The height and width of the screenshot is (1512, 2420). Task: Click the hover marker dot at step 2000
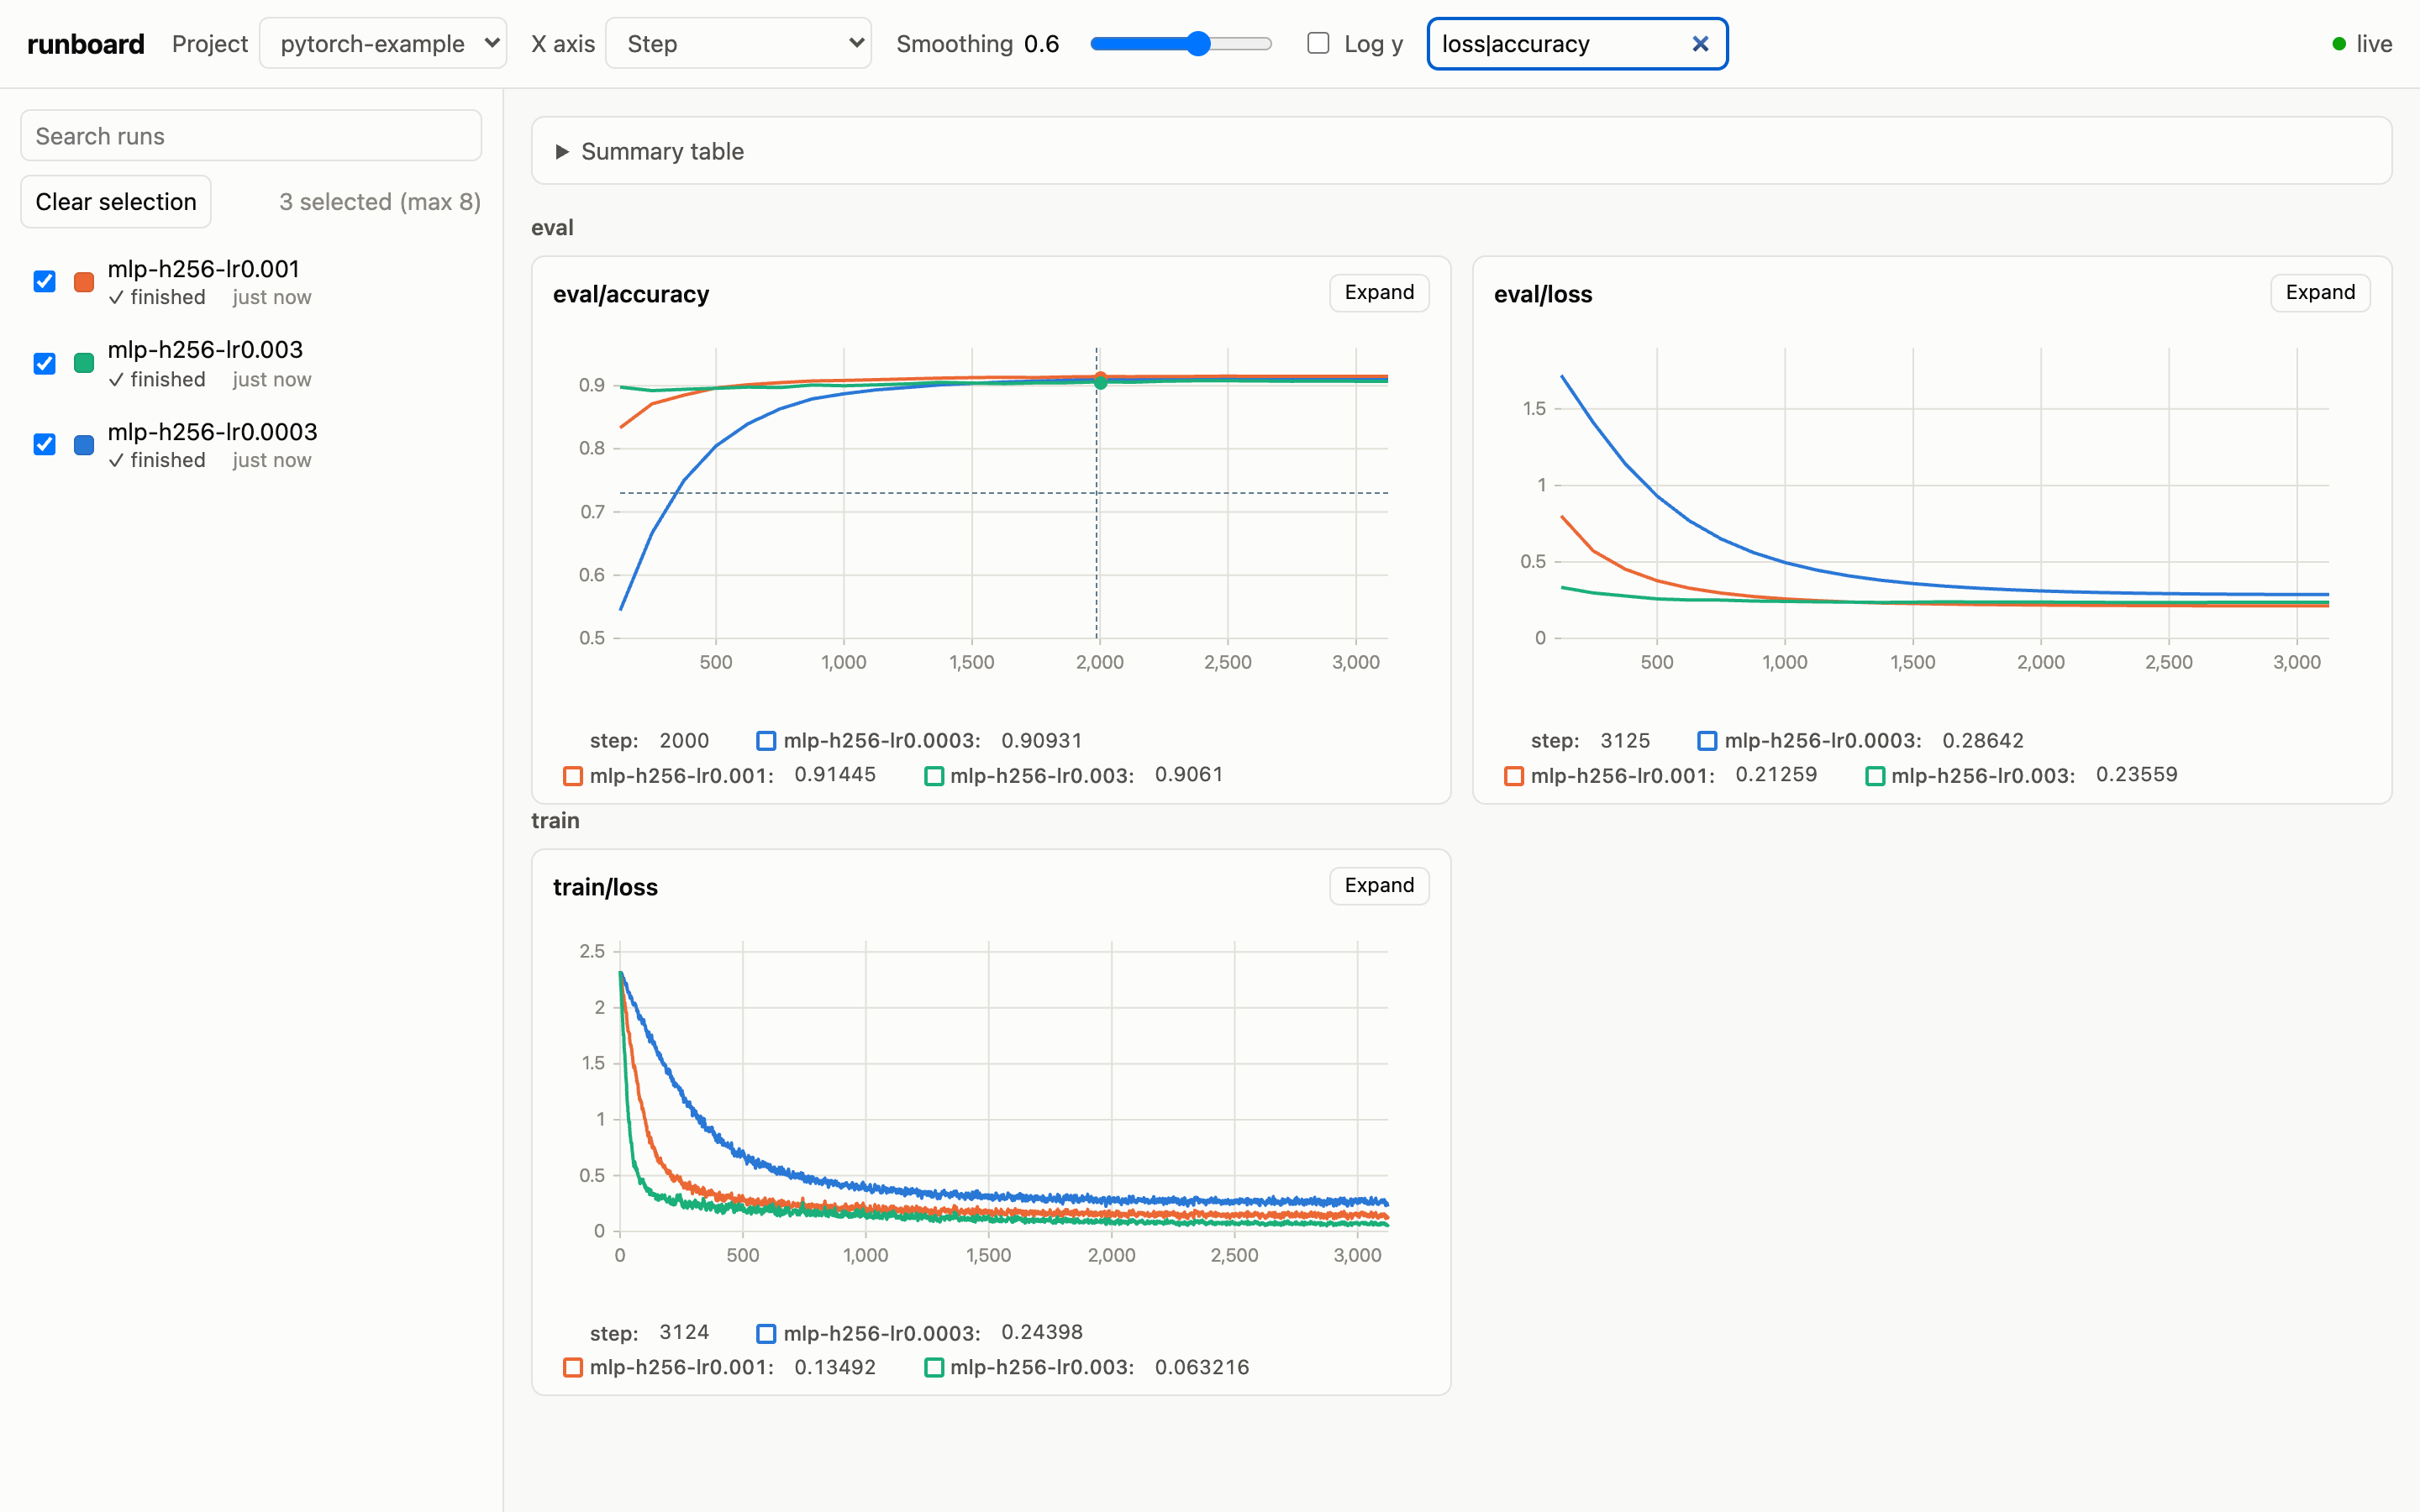point(1100,381)
